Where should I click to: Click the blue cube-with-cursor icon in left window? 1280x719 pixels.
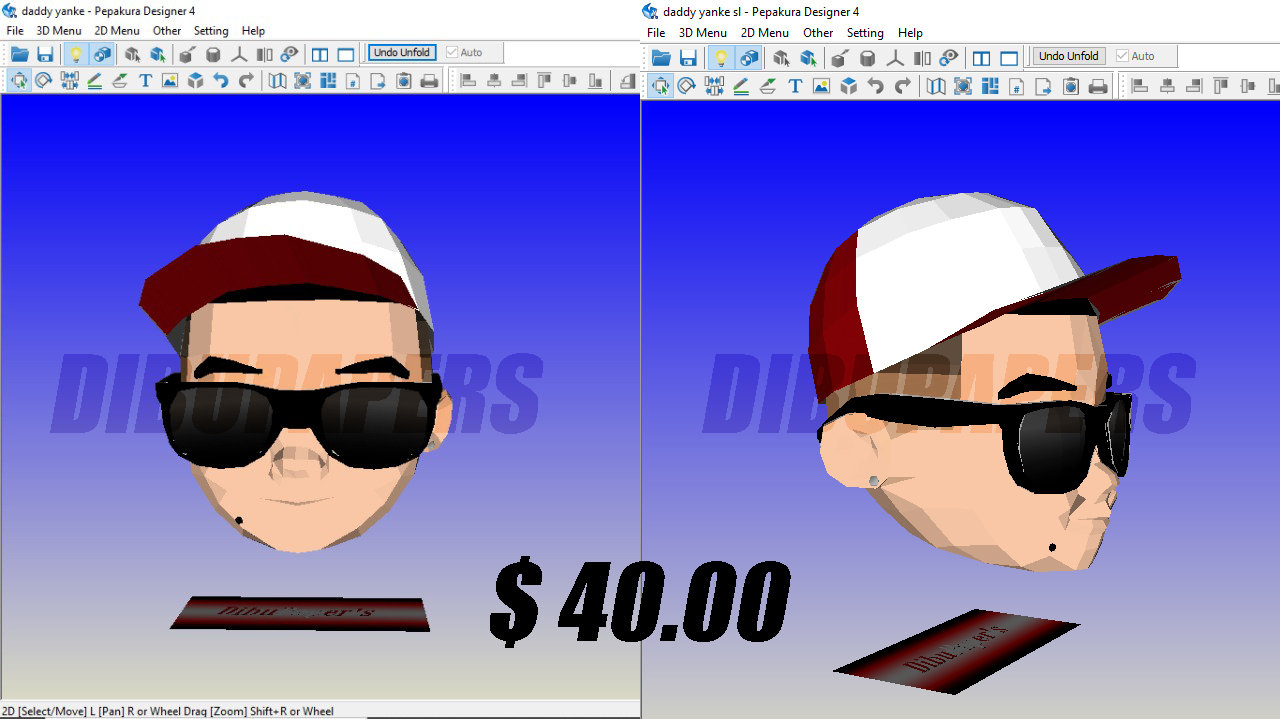click(x=158, y=54)
